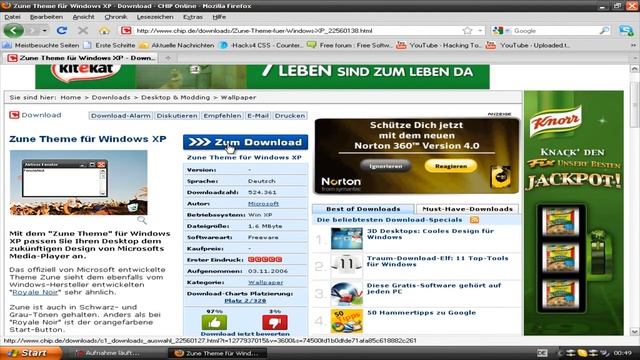Switch to Must-Have-Downloads tab

[467, 209]
